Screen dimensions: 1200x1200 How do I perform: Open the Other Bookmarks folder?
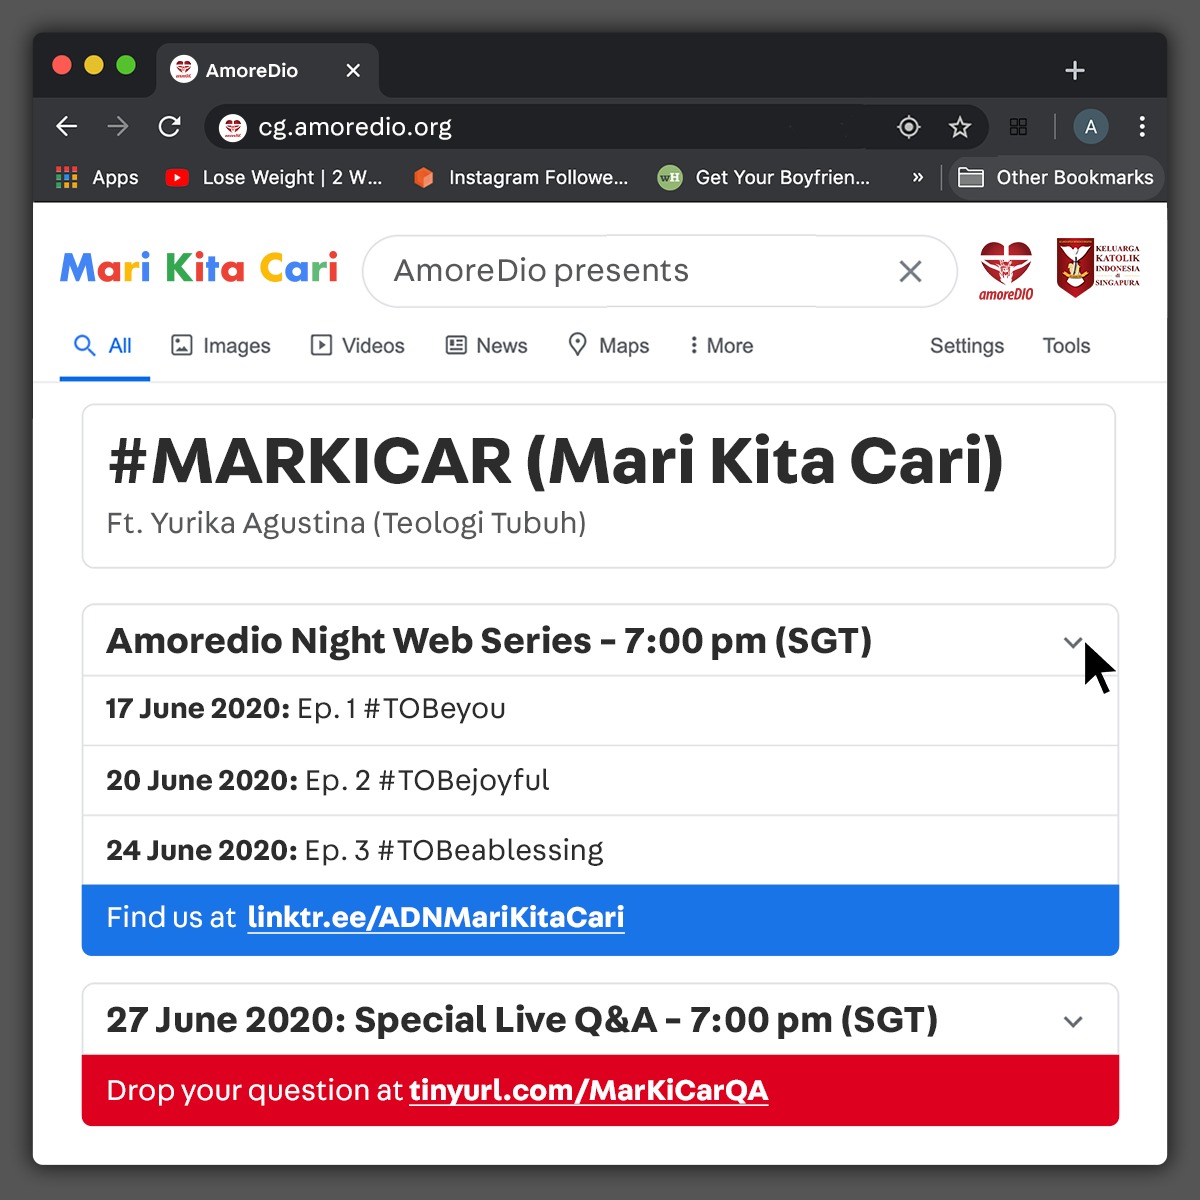click(x=1056, y=178)
